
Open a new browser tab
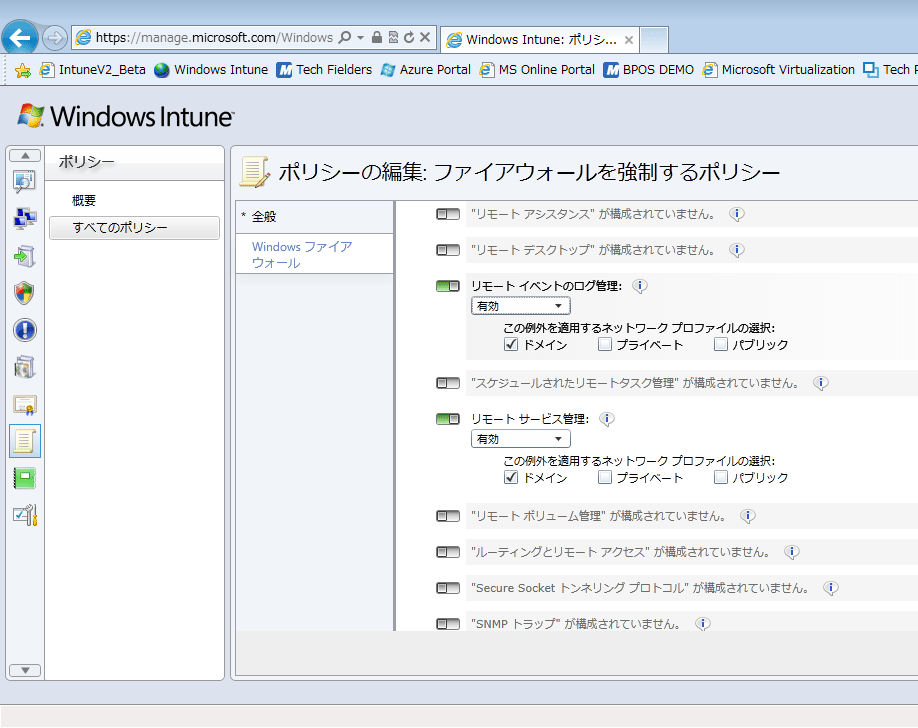coord(654,40)
